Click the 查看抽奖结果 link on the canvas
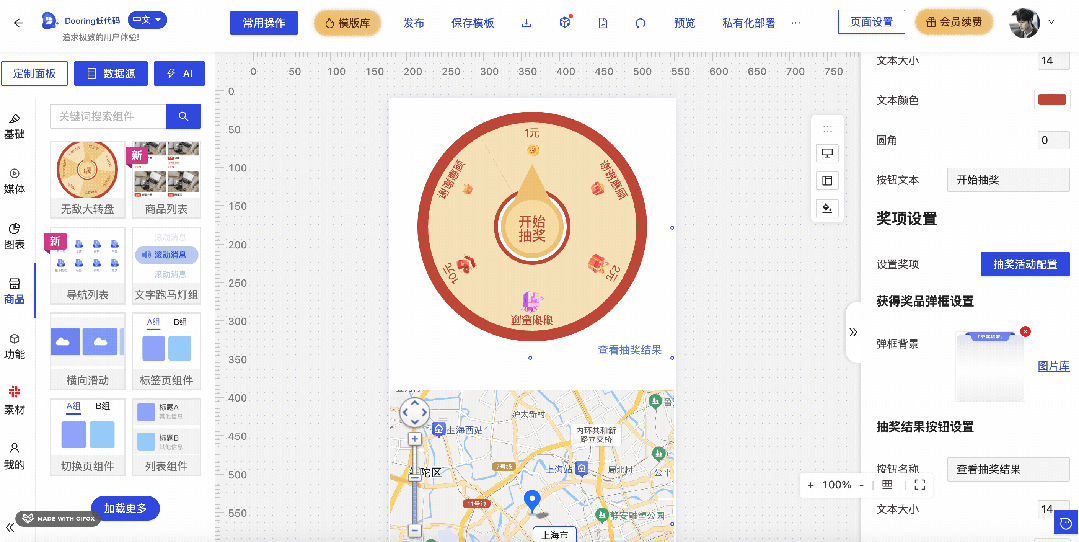This screenshot has height=542, width=1079. [630, 349]
